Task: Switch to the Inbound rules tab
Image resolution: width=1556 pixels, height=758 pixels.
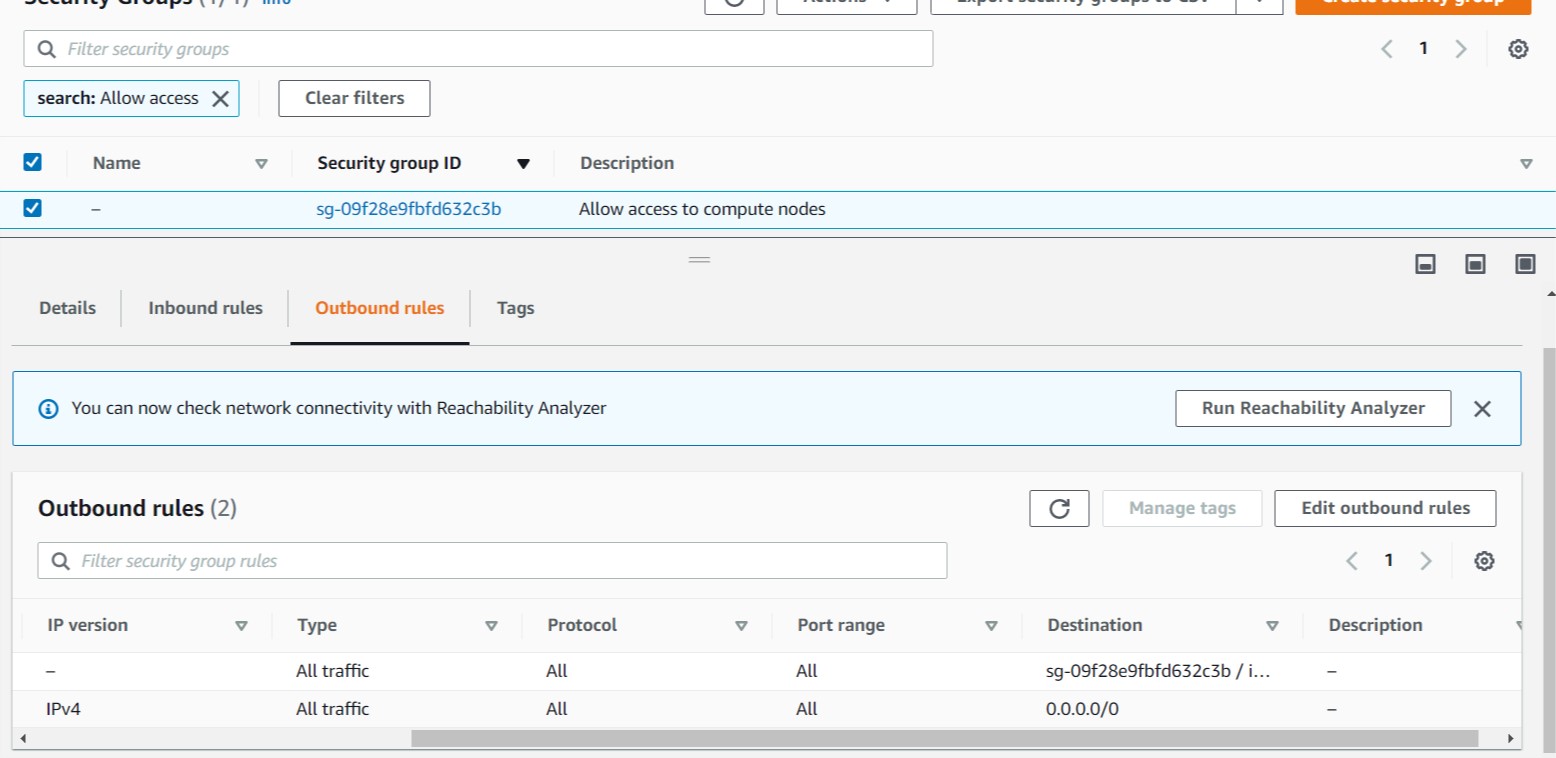Action: pos(205,308)
